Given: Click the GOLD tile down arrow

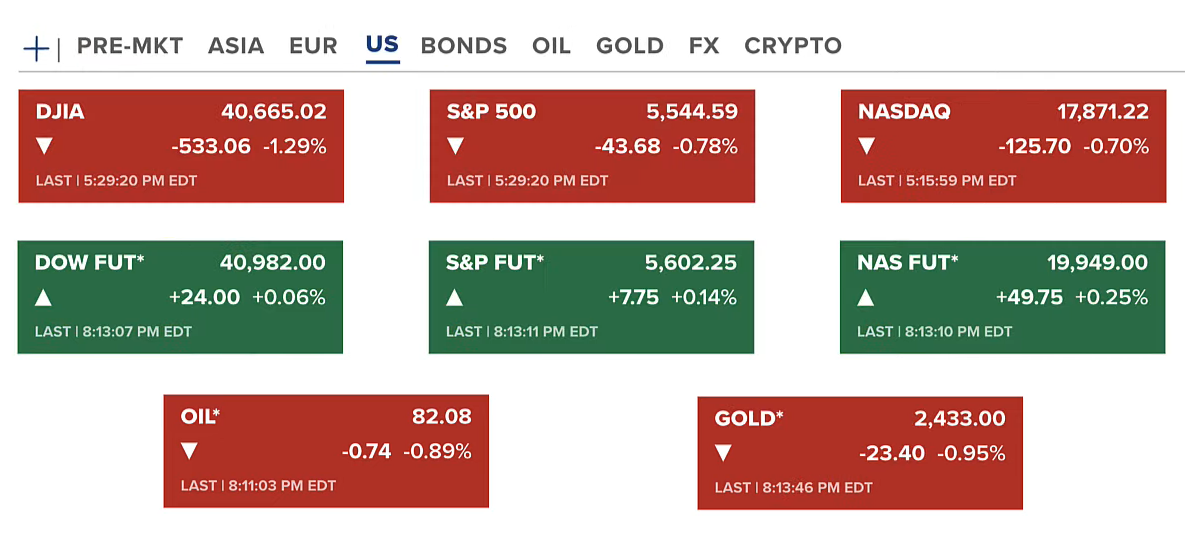Looking at the screenshot, I should click(x=724, y=453).
